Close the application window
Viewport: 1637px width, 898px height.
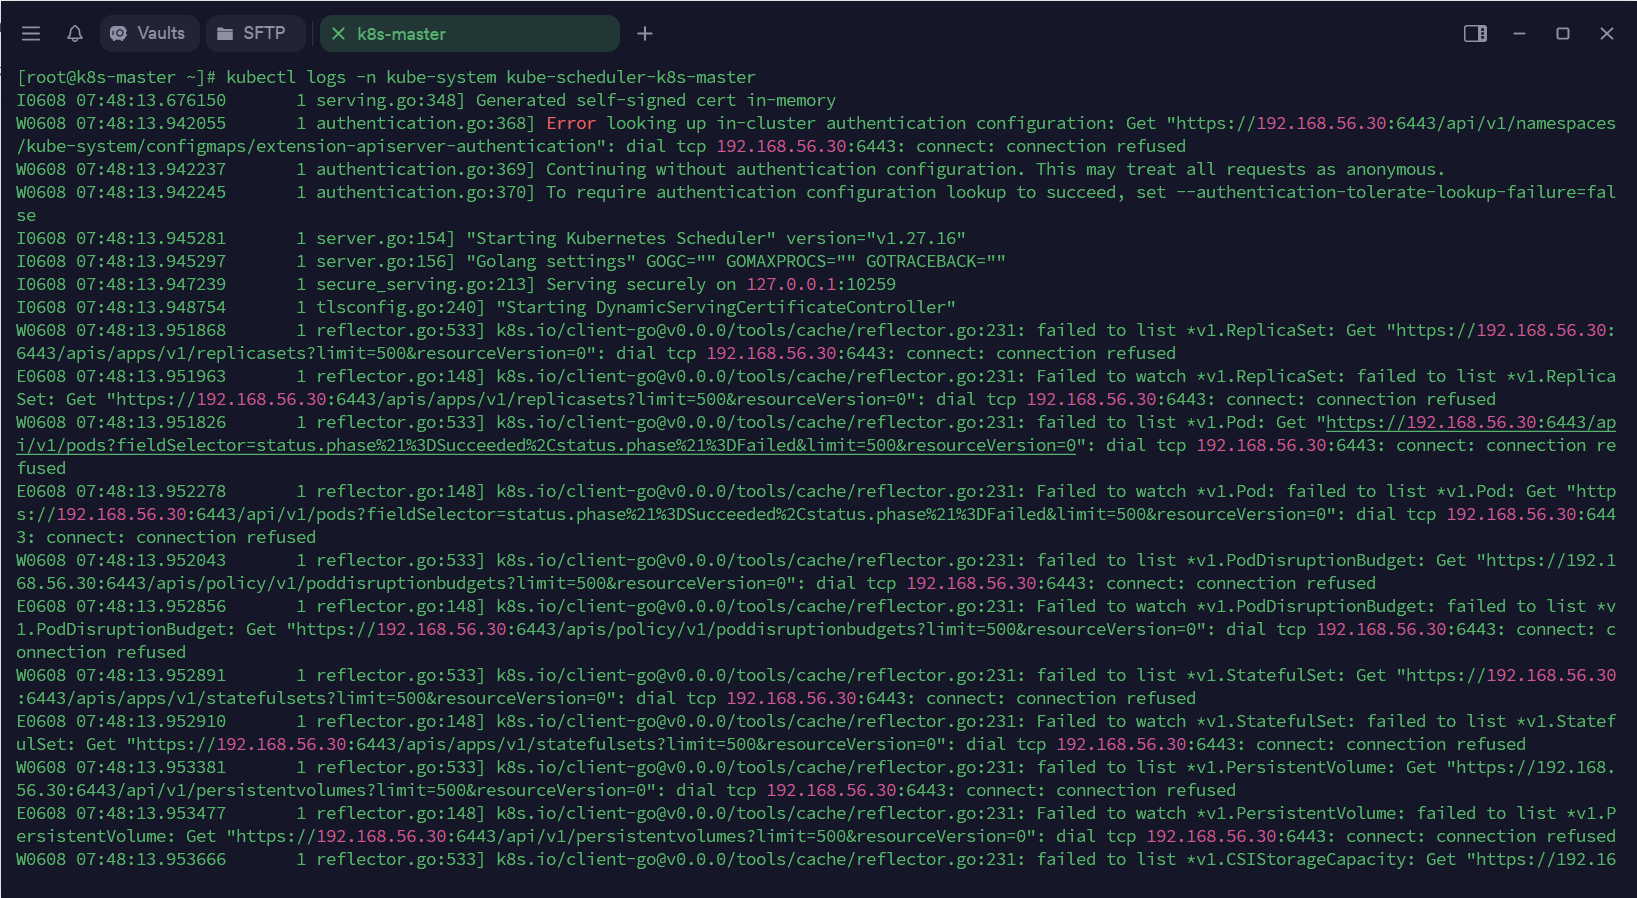[1607, 33]
